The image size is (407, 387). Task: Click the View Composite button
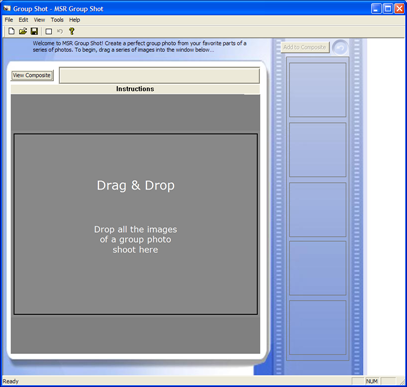32,76
